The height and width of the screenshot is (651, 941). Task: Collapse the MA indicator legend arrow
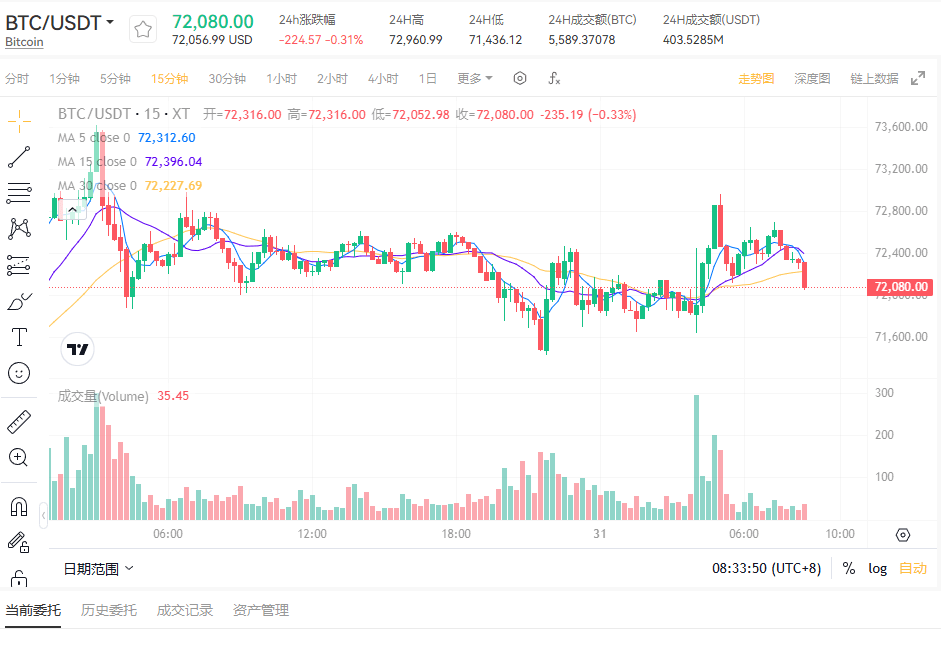(x=85, y=209)
